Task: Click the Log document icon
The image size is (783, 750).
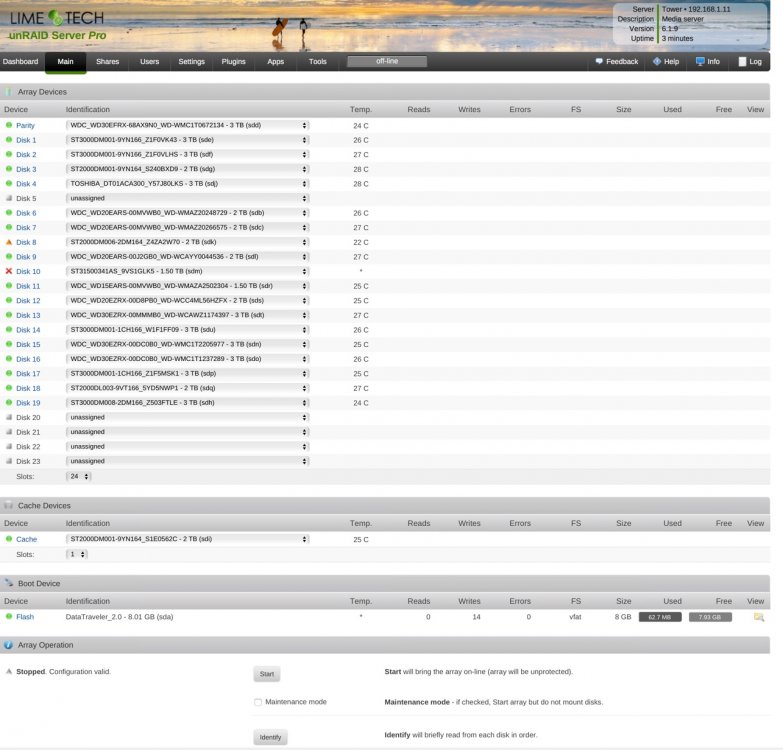Action: coord(743,61)
